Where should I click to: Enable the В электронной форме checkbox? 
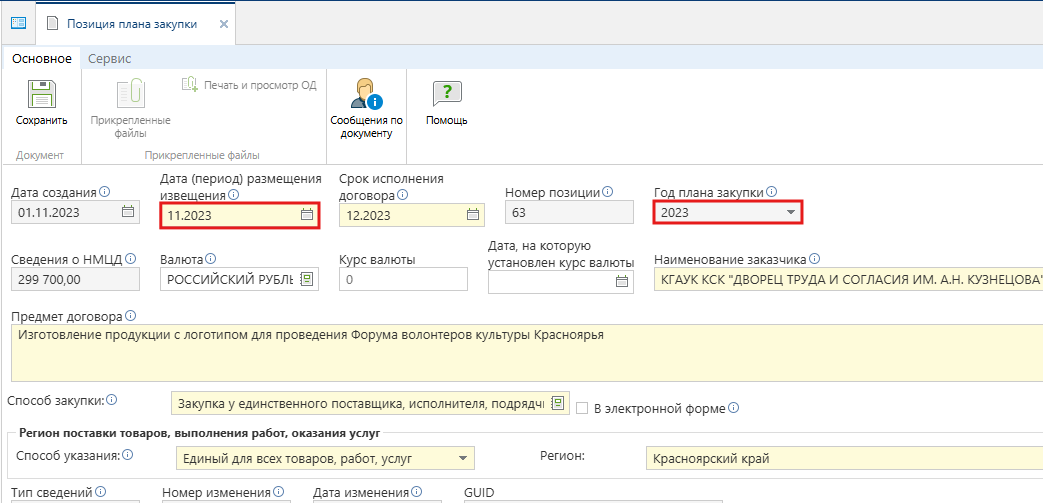(x=582, y=408)
